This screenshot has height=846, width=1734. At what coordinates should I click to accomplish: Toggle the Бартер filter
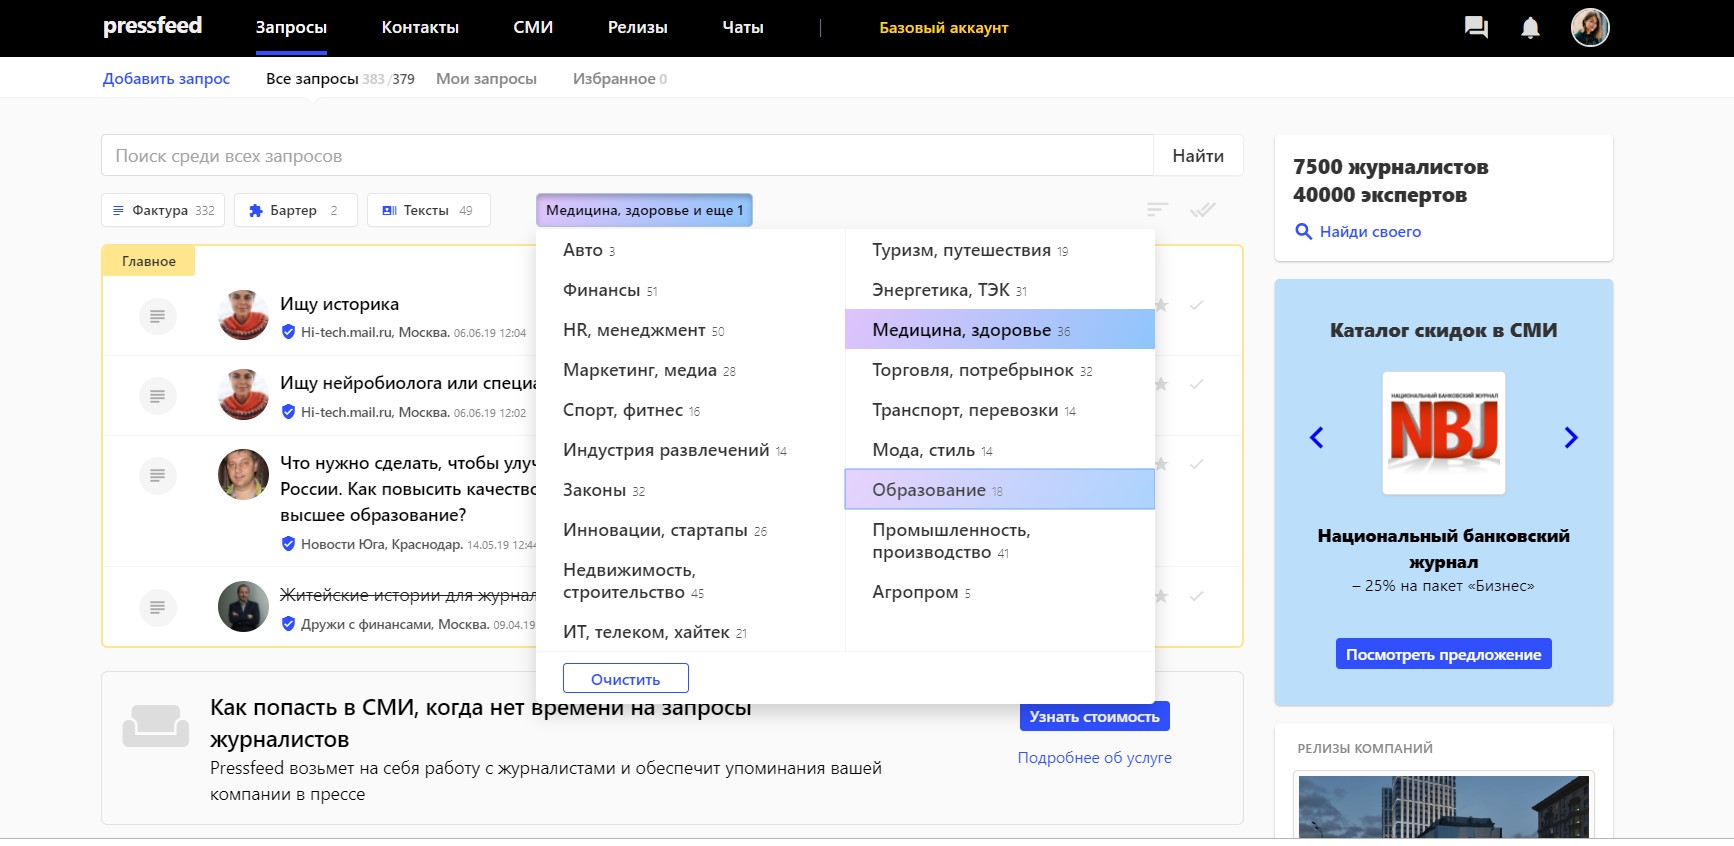[295, 211]
